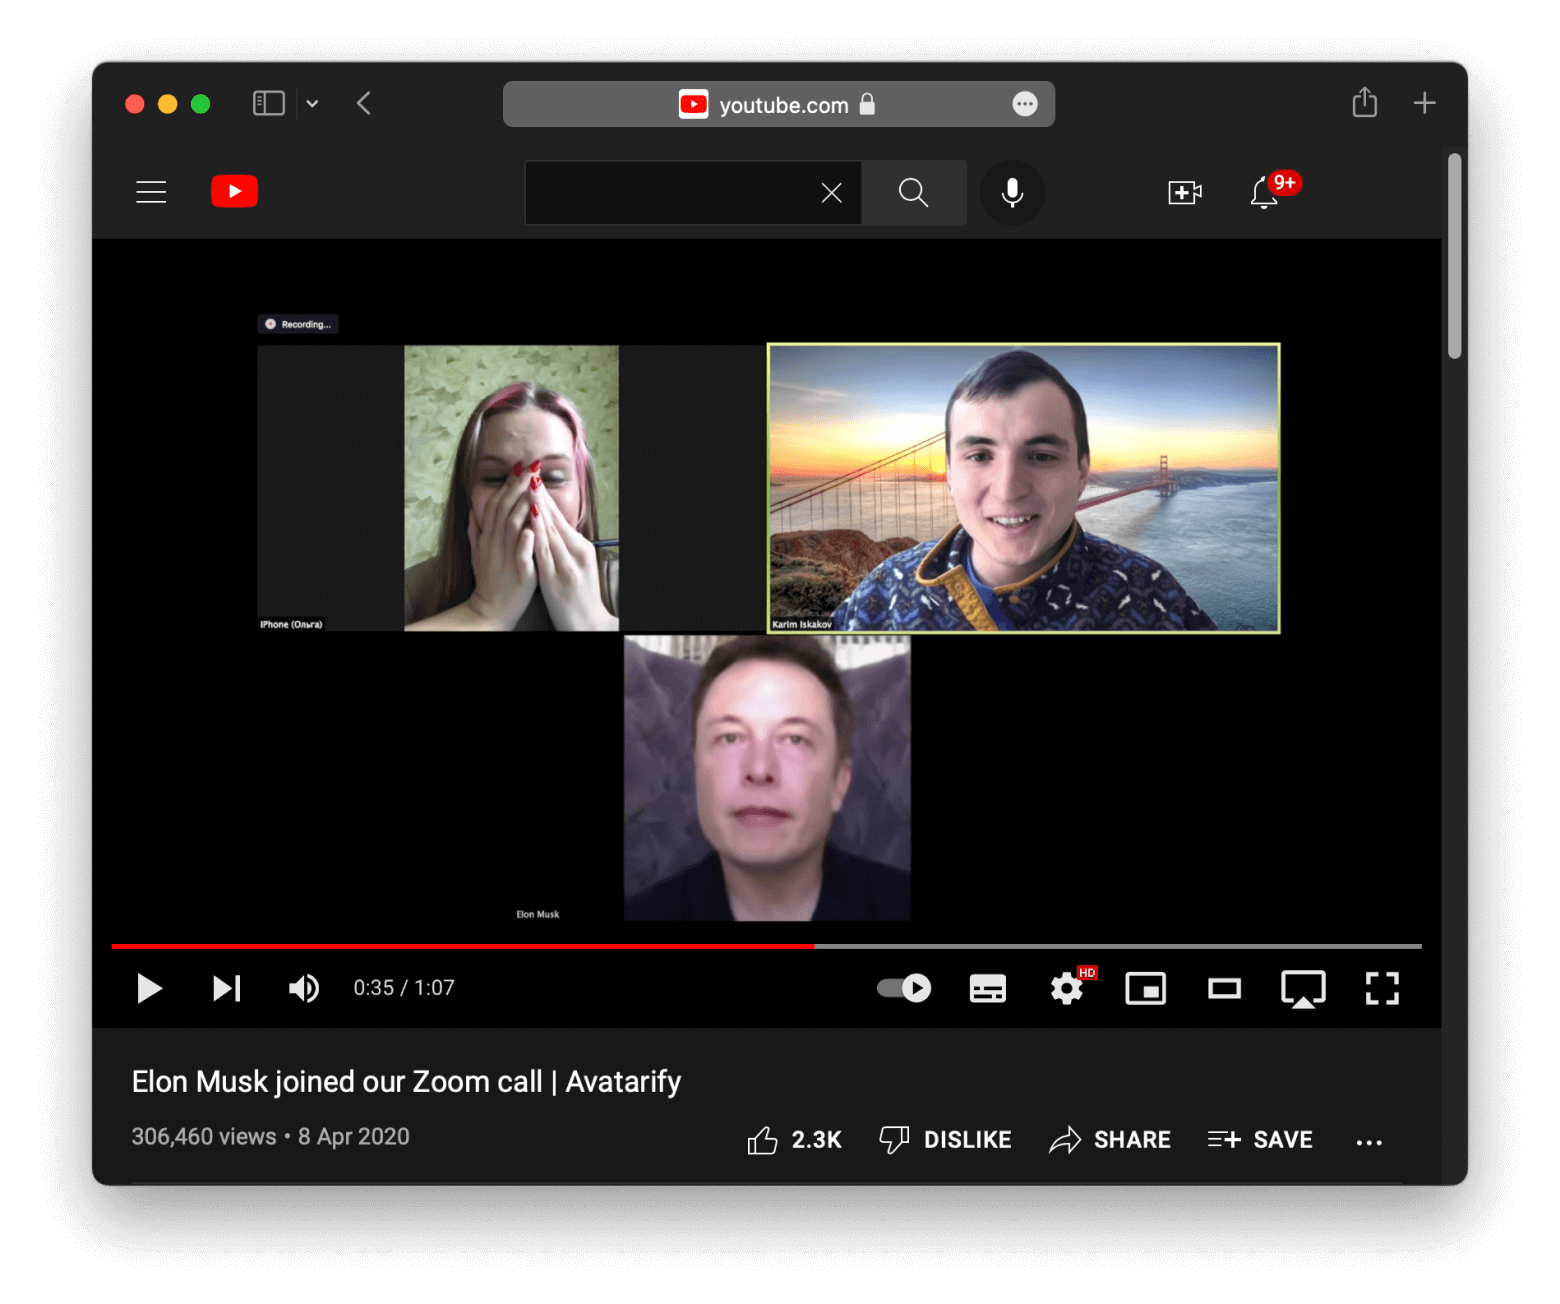Open the AirPlay icon in the player
Viewport: 1560px width, 1304px height.
[1303, 989]
